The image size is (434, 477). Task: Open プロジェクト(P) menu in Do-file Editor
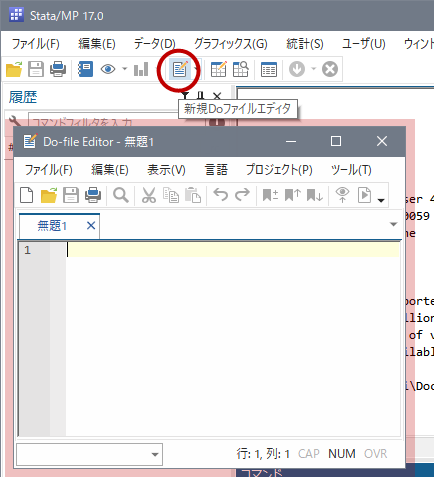pyautogui.click(x=279, y=170)
